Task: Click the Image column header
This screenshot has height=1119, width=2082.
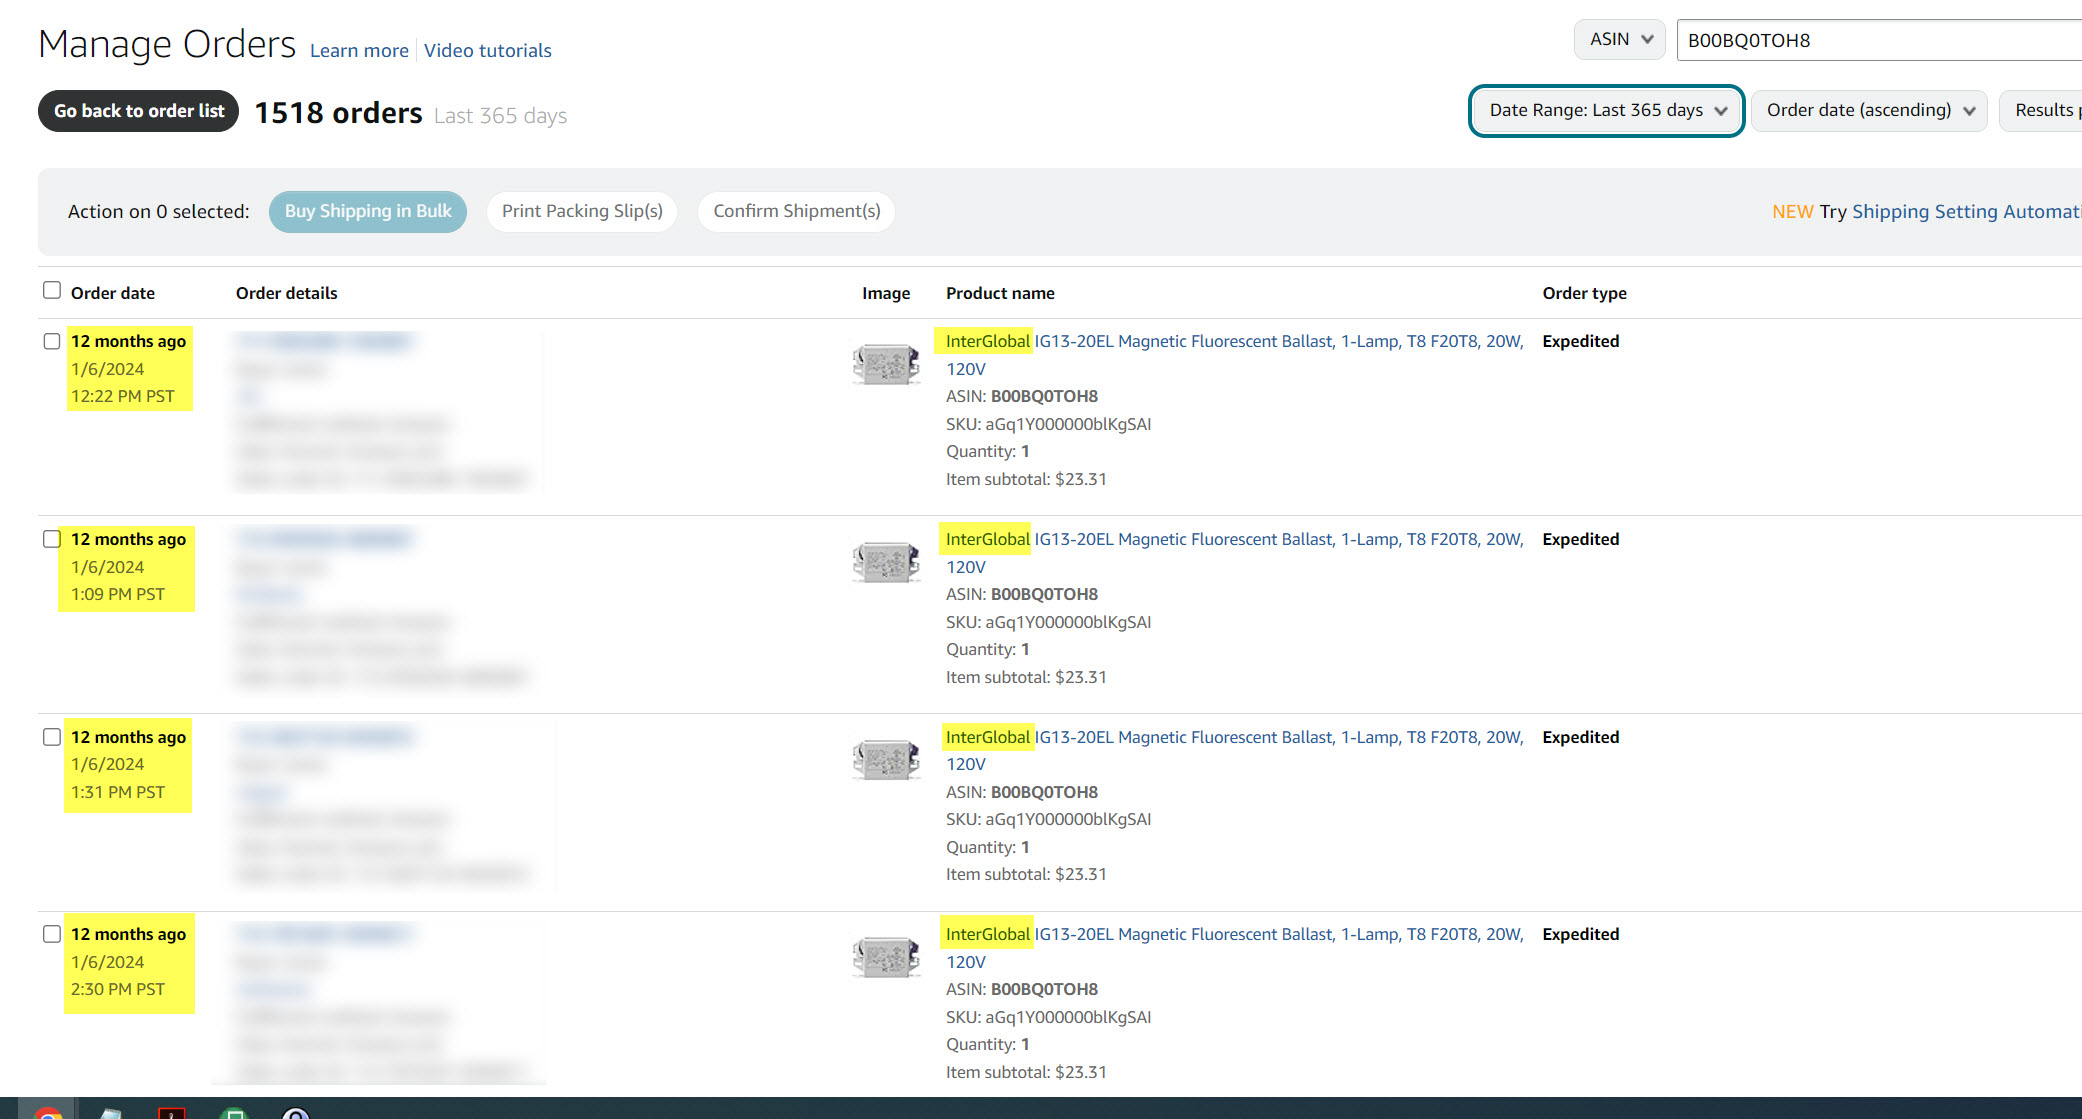Action: click(x=886, y=293)
